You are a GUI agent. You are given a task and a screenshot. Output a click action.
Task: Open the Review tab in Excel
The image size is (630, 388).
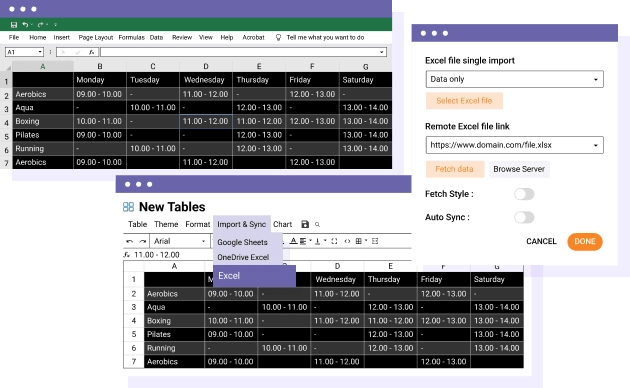182,37
